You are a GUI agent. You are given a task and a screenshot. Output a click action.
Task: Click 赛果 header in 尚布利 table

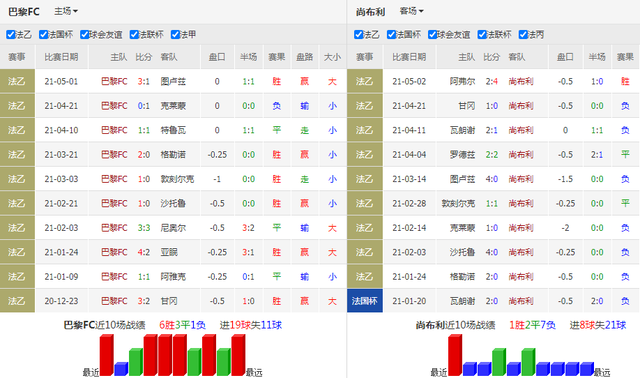tap(625, 57)
